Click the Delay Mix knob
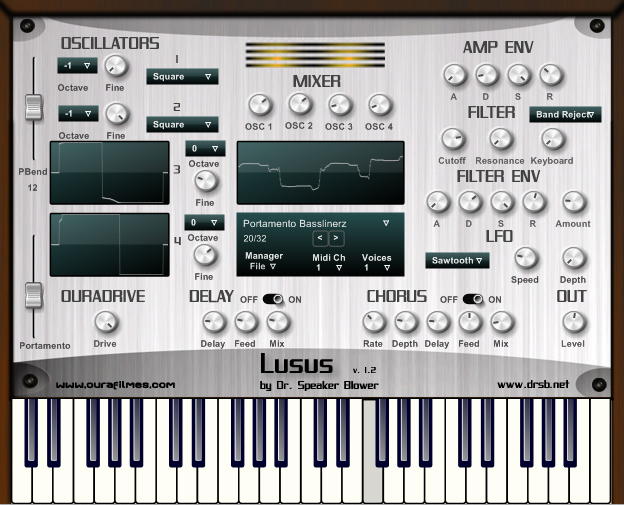Screen dimensions: 624x505 278,322
